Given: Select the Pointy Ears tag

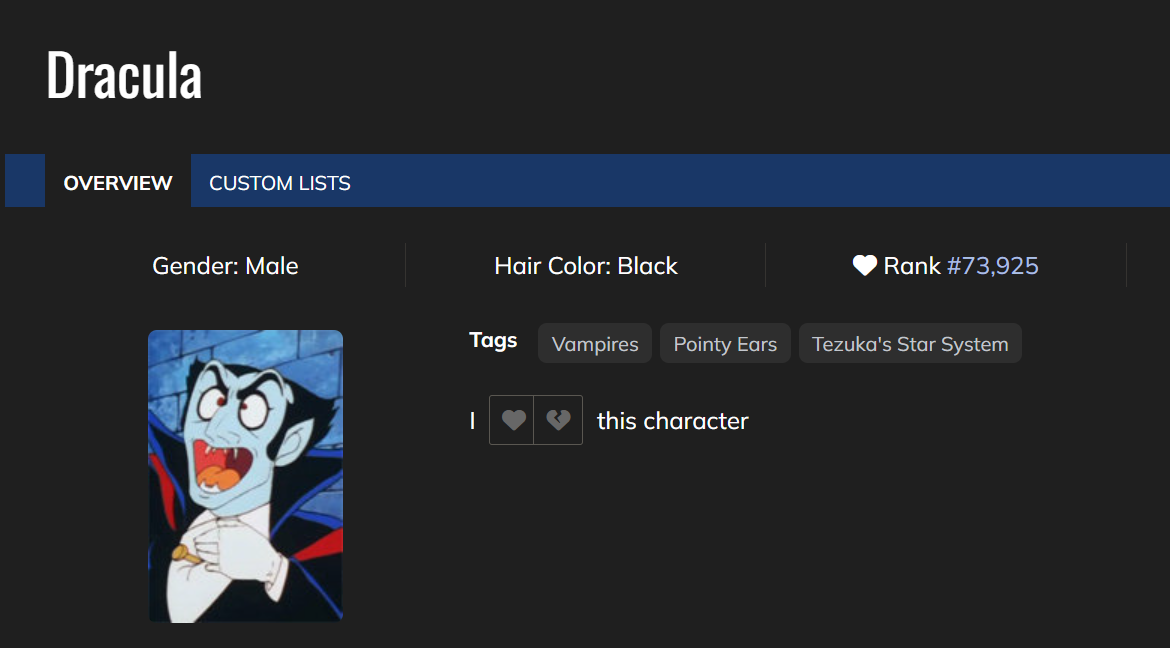Looking at the screenshot, I should (725, 344).
